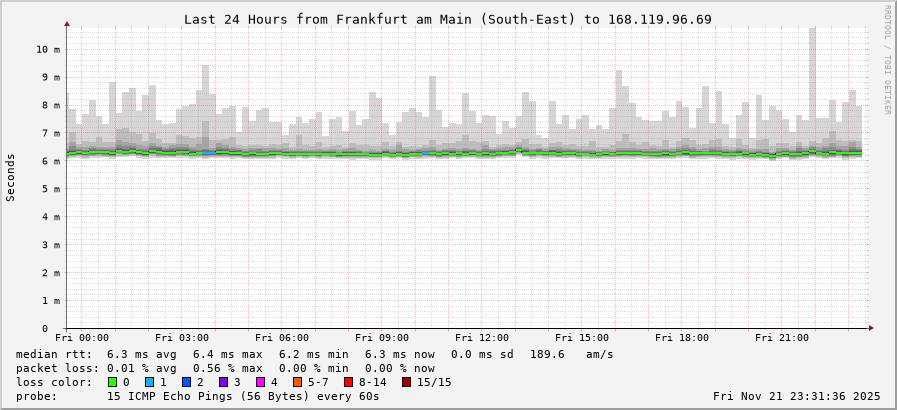
Task: Click the Fri 21:00 time axis label
Action: pos(782,338)
